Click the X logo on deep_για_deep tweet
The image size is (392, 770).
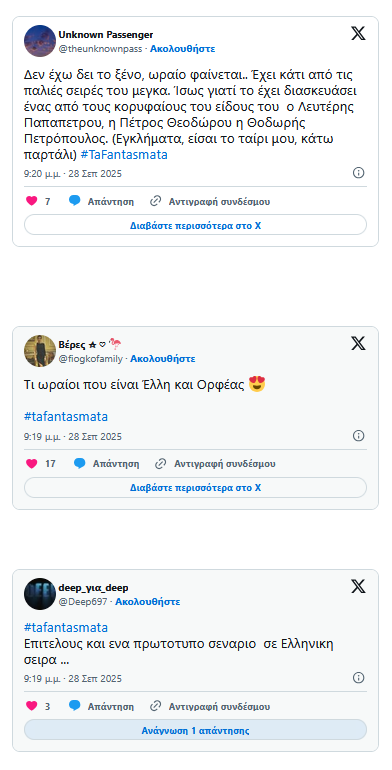358,586
